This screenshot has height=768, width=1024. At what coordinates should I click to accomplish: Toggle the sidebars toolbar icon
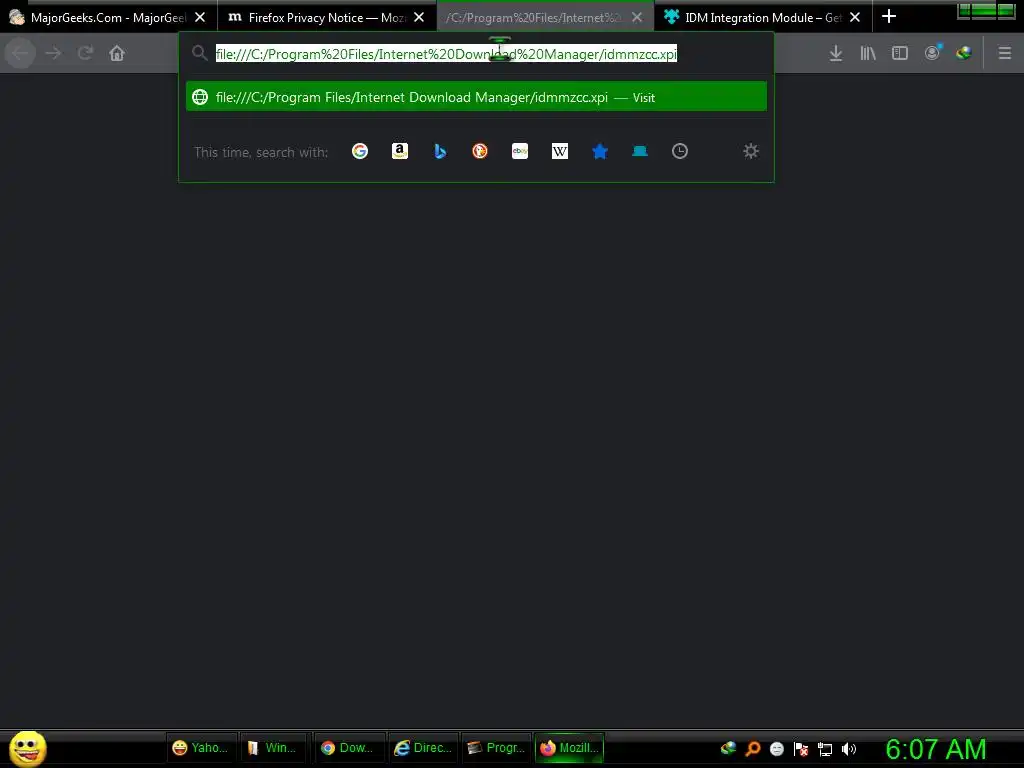[900, 54]
